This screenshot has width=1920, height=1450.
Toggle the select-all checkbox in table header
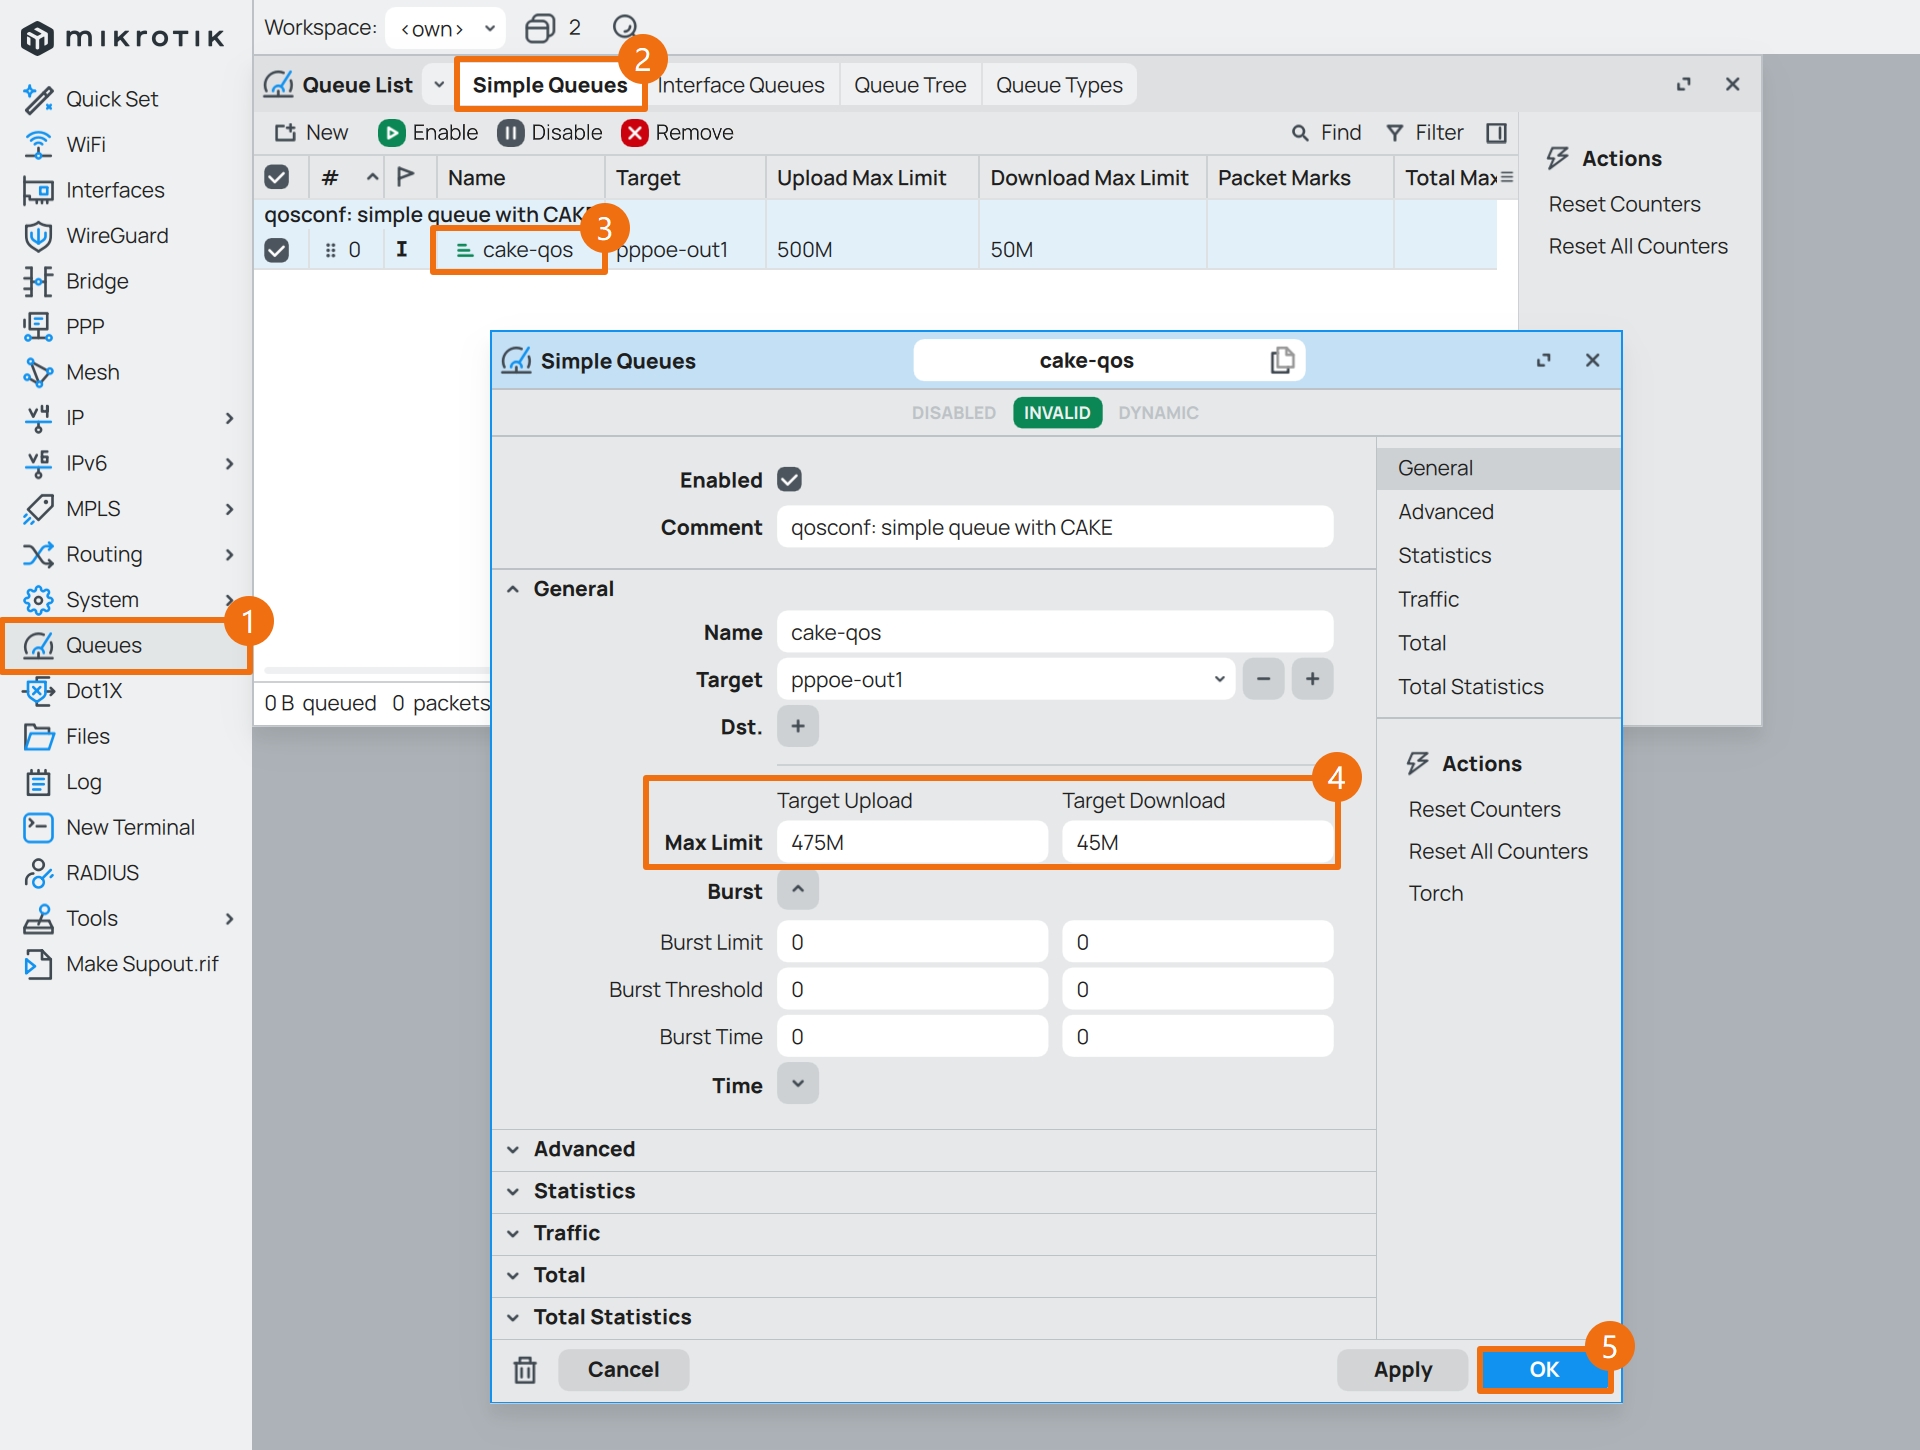(x=277, y=177)
